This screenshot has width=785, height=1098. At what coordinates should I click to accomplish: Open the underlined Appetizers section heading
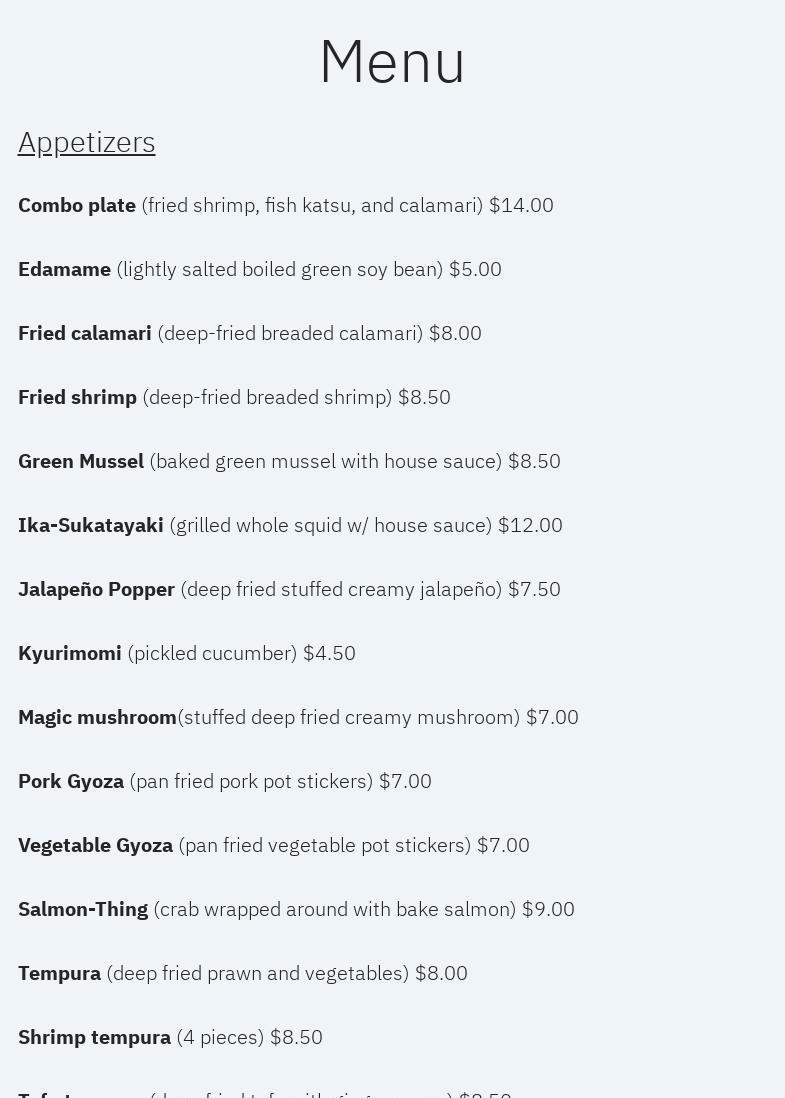point(87,143)
